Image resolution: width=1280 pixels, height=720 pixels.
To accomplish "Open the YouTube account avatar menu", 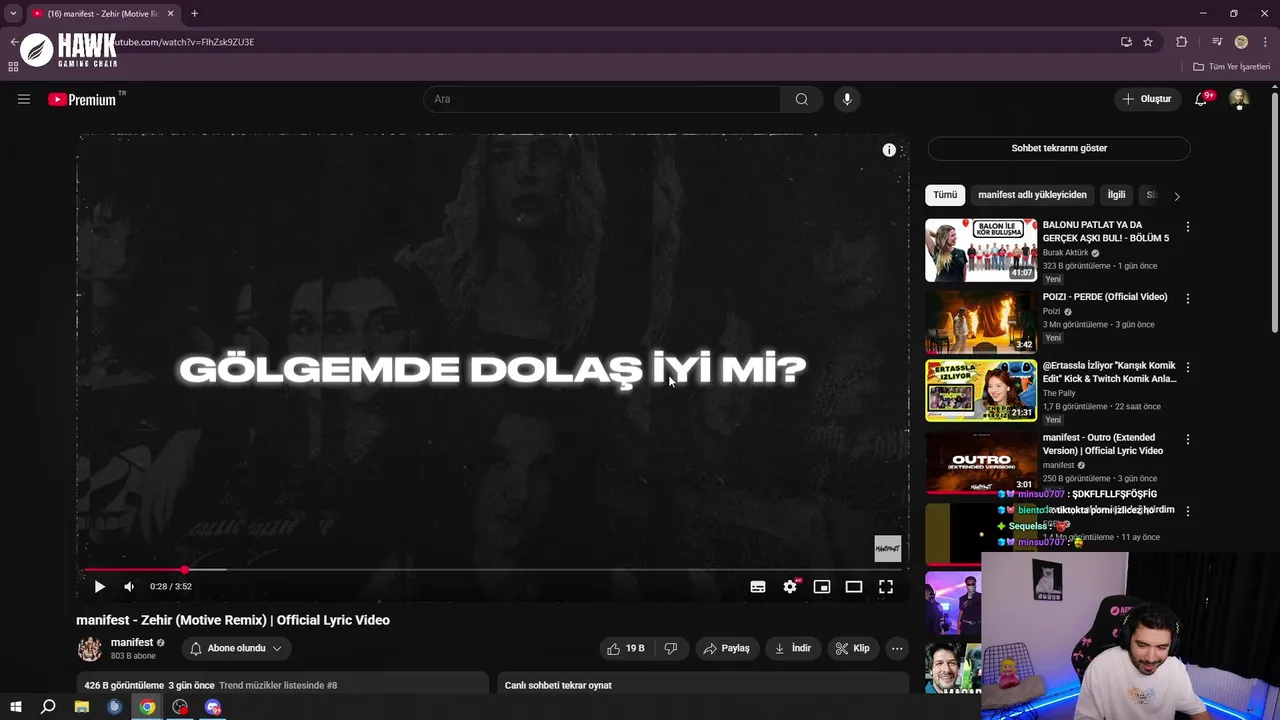I will 1239,99.
